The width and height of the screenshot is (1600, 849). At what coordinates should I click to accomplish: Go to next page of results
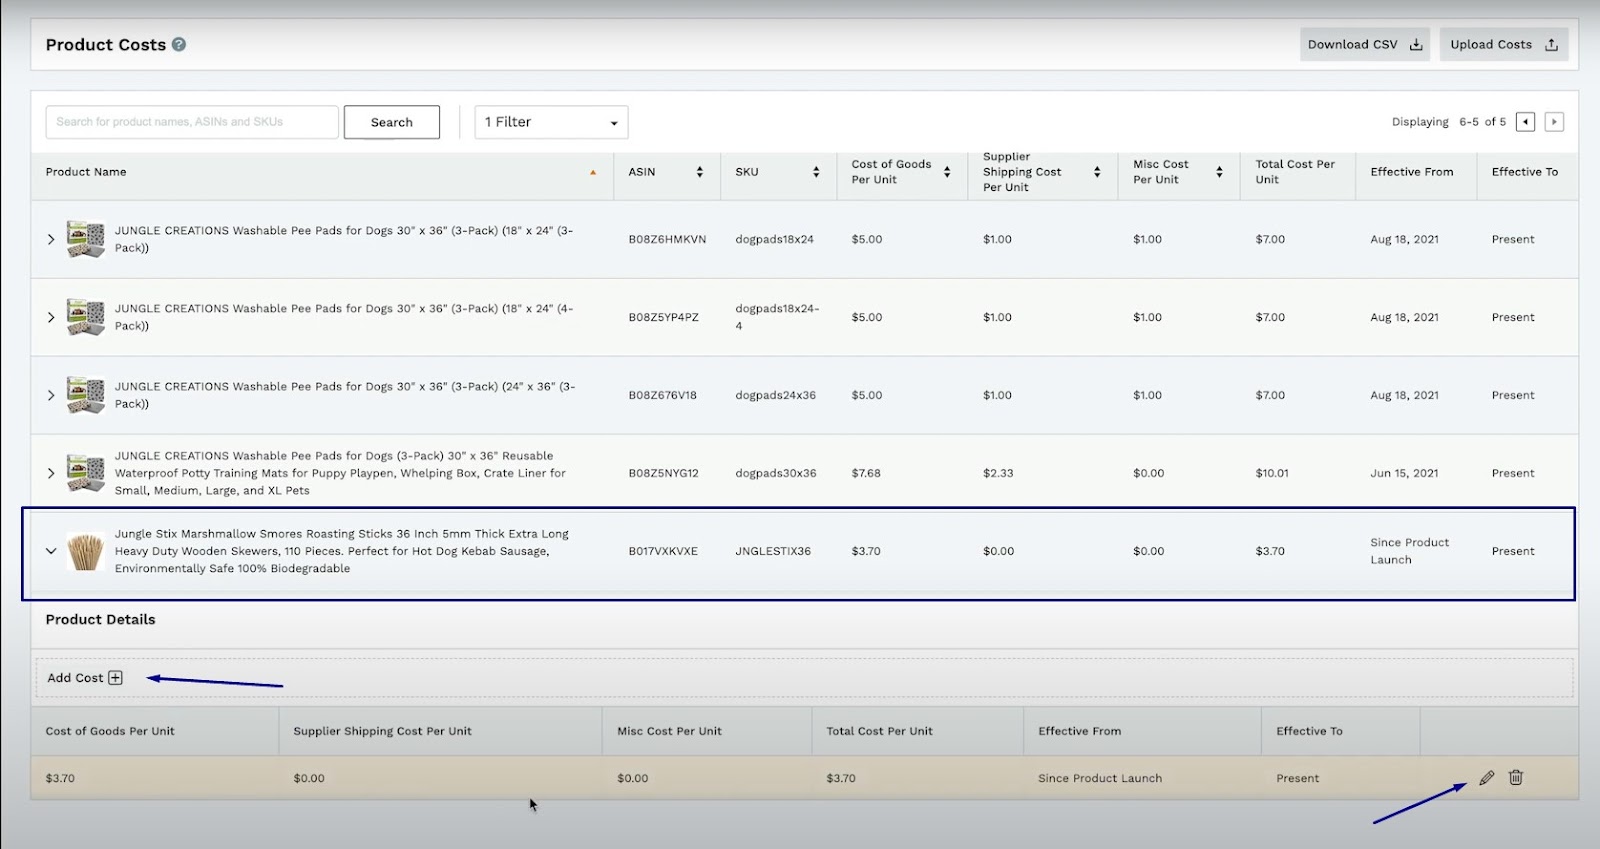[x=1554, y=122]
